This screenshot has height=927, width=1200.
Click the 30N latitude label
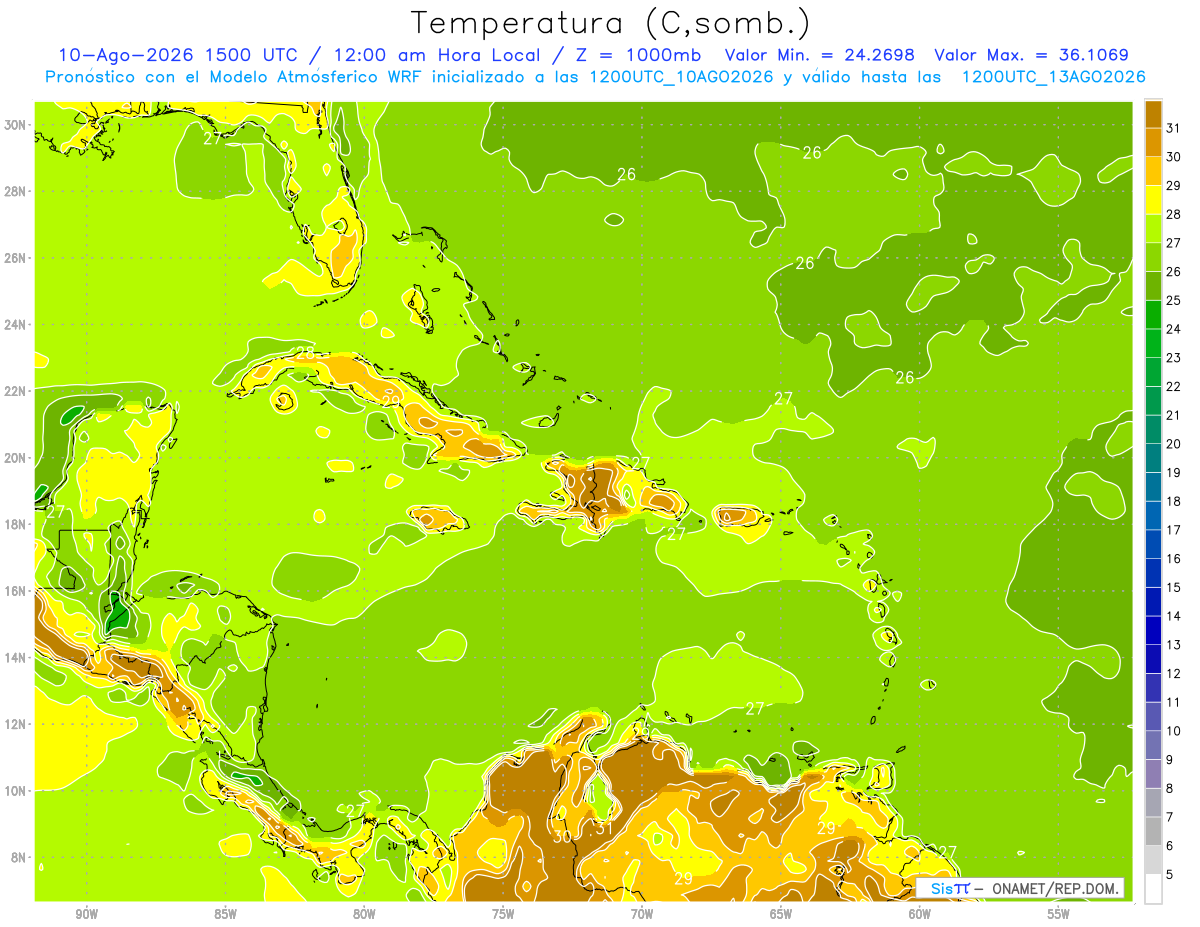[17, 124]
